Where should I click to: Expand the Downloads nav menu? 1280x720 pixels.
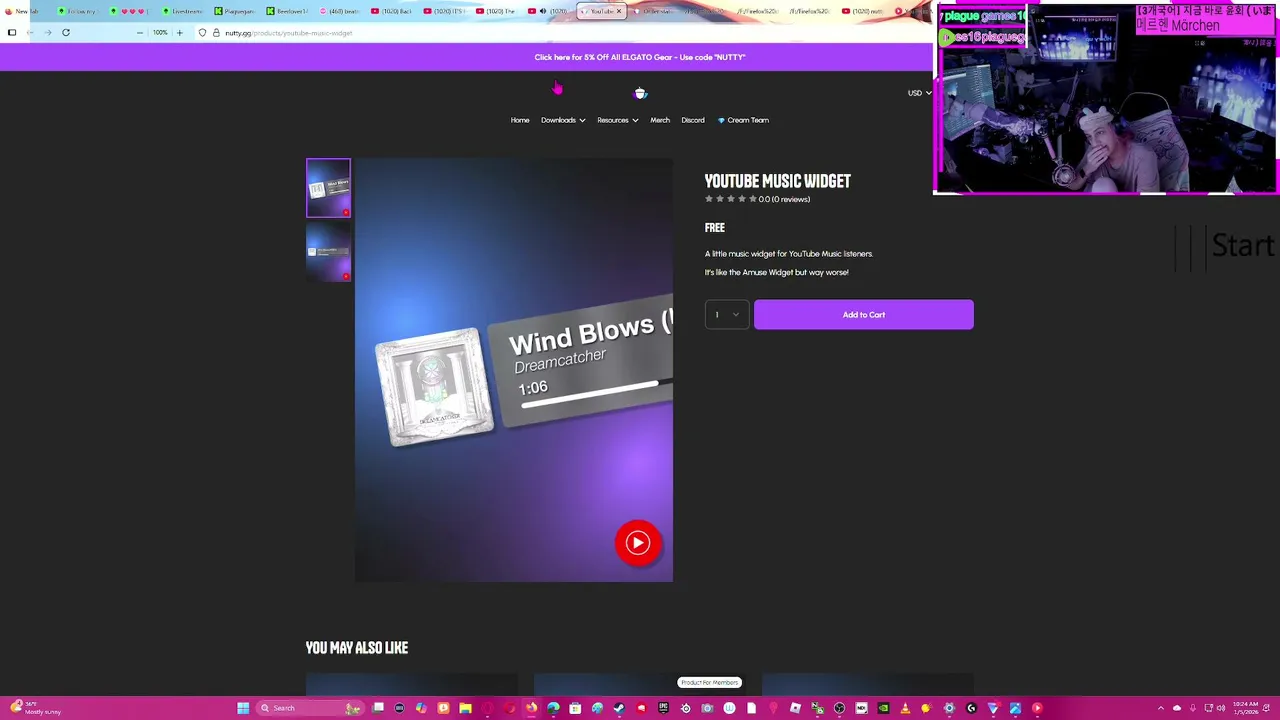click(563, 120)
